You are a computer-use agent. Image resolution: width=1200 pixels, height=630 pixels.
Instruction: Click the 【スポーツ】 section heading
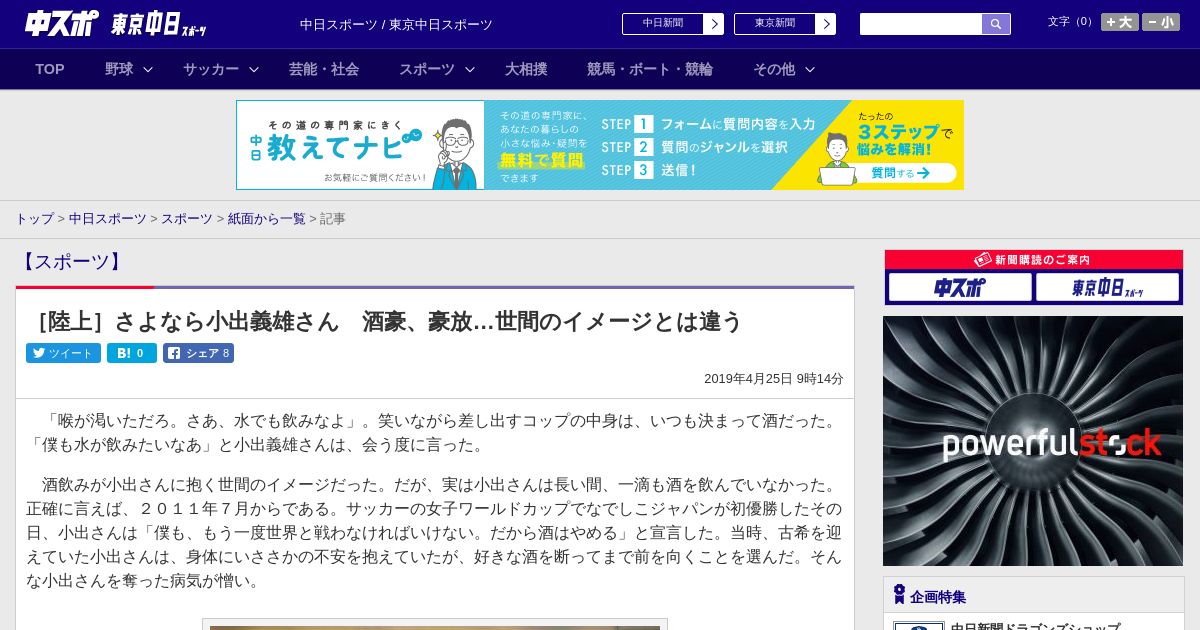point(71,262)
